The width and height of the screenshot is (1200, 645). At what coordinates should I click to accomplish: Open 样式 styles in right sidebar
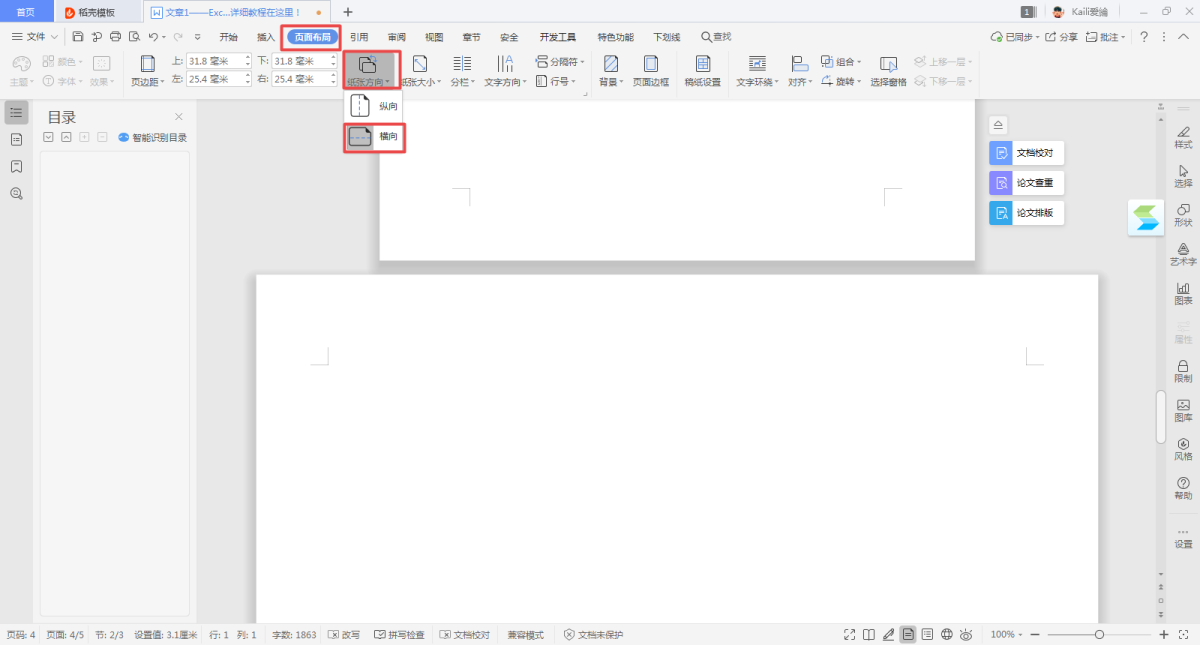(x=1183, y=137)
